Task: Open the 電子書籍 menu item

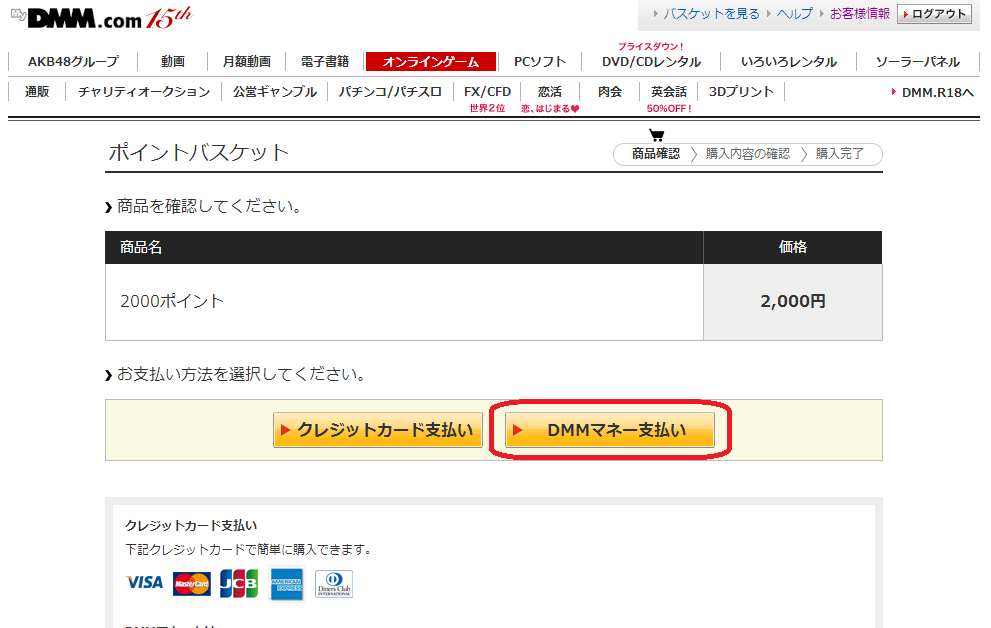Action: tap(325, 61)
